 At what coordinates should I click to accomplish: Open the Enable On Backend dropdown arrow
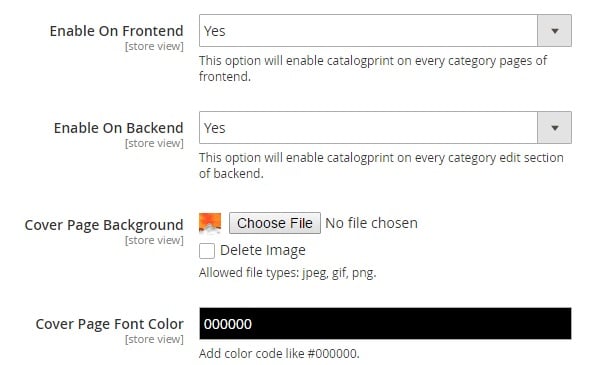(554, 128)
